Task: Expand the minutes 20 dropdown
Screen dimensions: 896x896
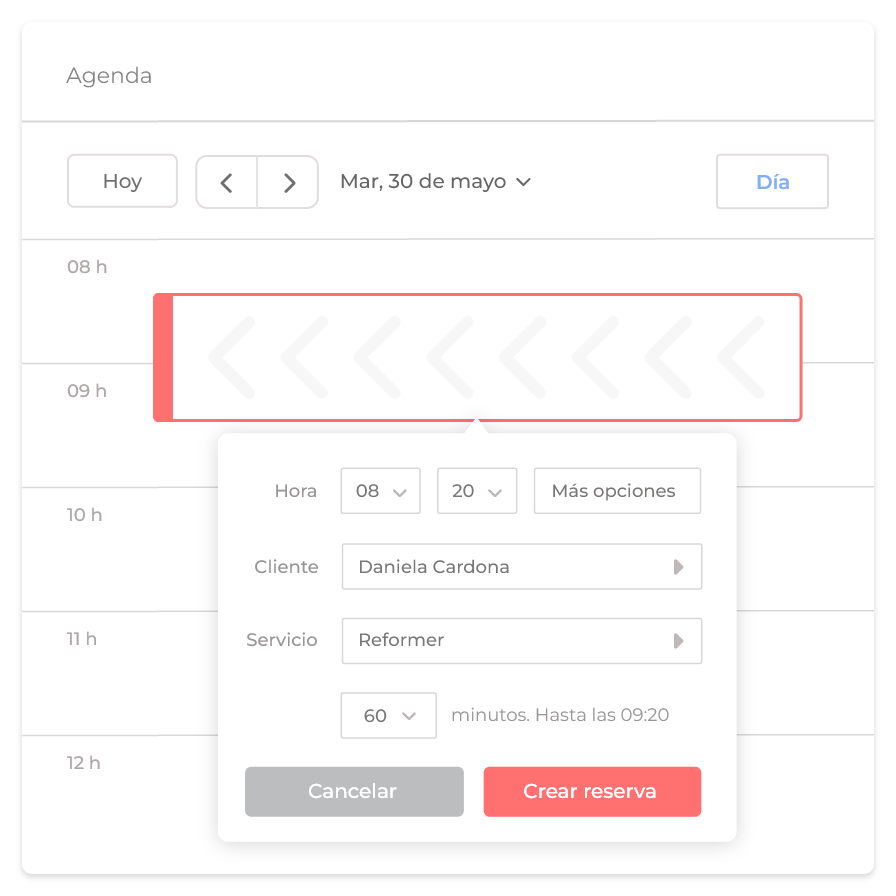Action: [477, 491]
